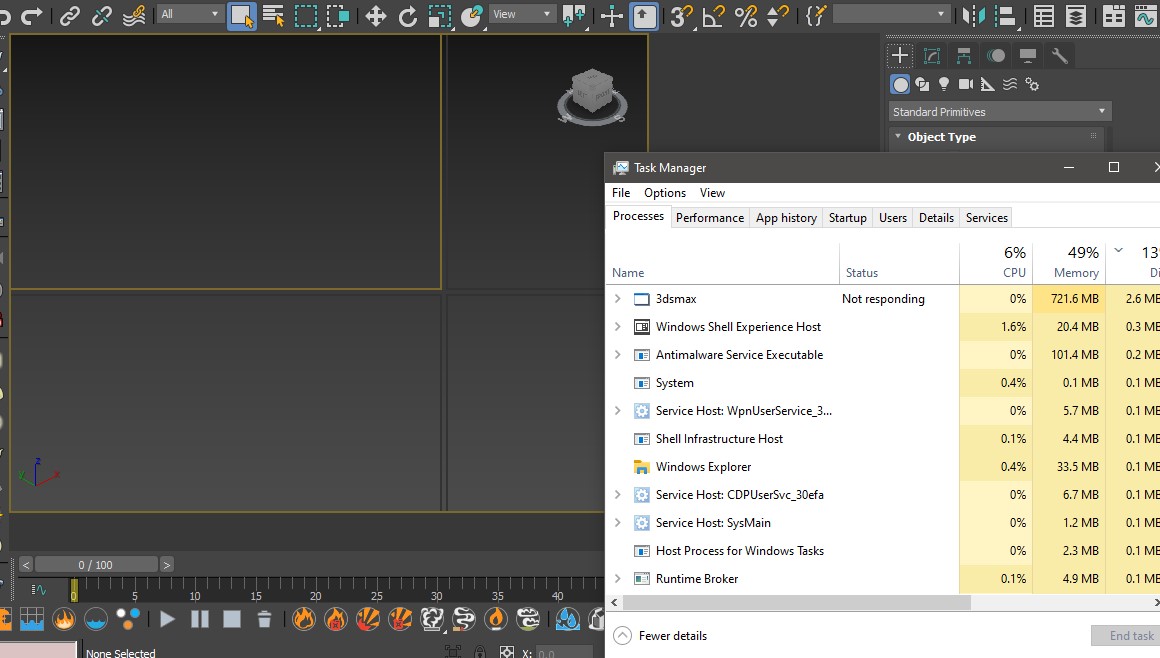Click the Select and Move tool
The image size is (1160, 658).
pyautogui.click(x=376, y=16)
